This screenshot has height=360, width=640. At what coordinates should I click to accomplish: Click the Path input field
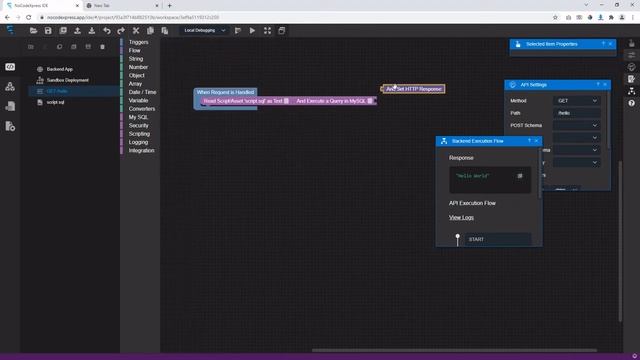point(576,113)
